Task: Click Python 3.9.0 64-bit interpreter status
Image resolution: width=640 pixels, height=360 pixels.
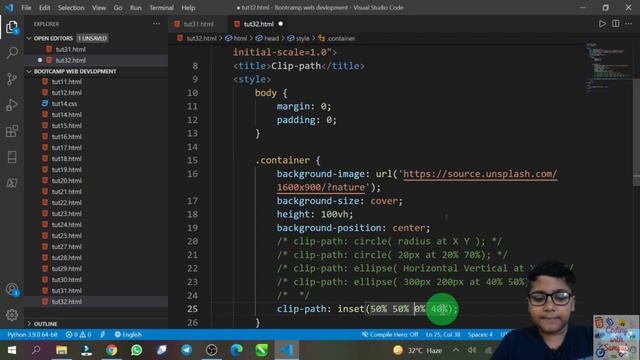Action: [x=32, y=334]
